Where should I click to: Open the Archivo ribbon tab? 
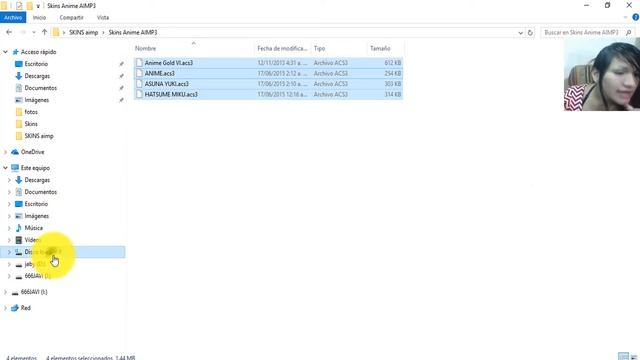(13, 18)
